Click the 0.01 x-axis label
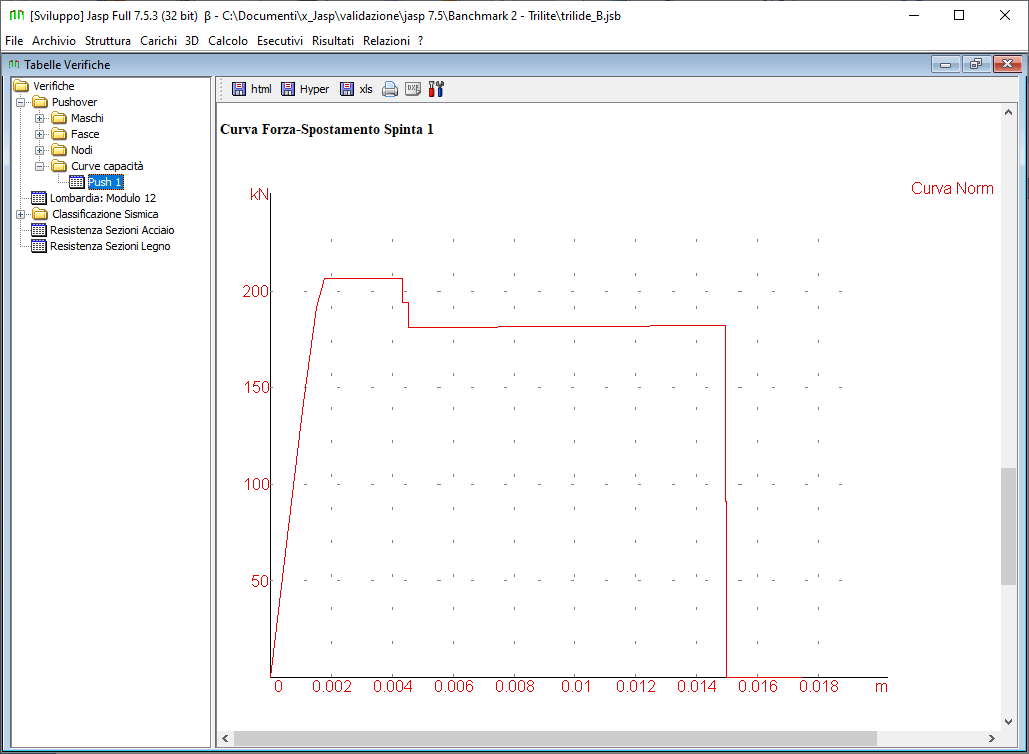 point(576,686)
